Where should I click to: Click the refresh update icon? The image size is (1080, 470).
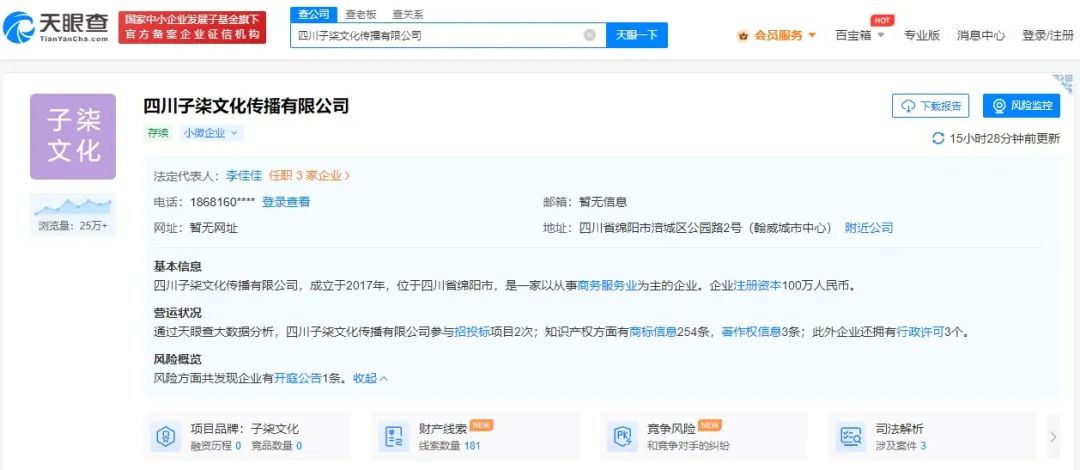[937, 138]
